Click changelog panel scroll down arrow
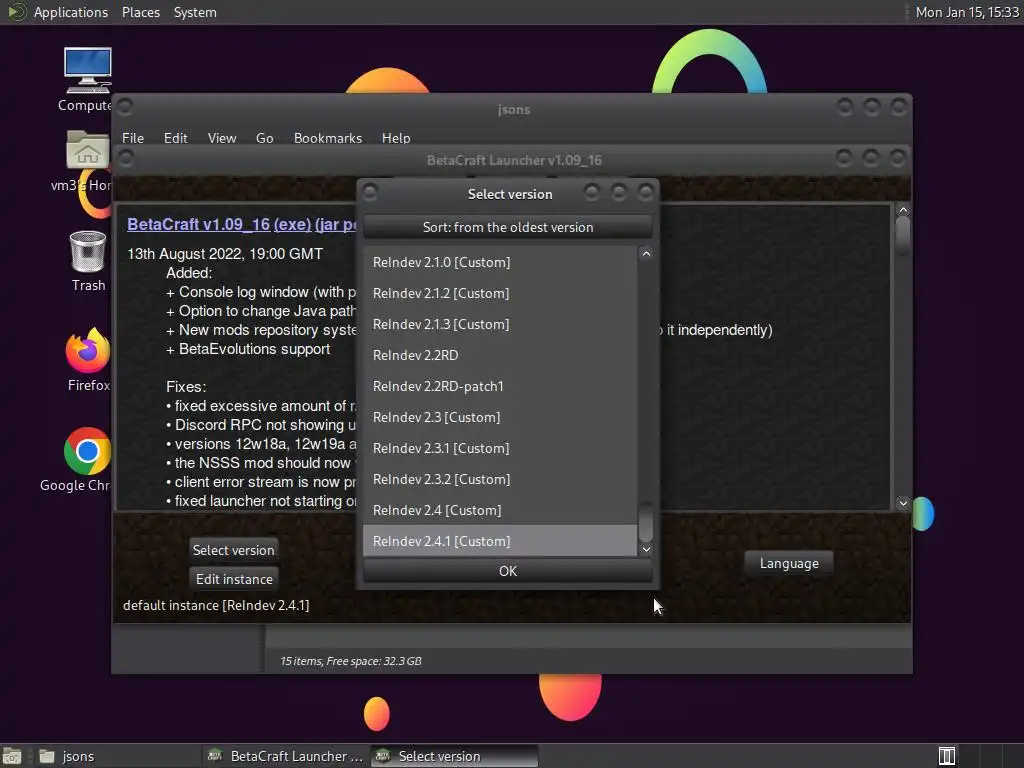 pos(903,503)
